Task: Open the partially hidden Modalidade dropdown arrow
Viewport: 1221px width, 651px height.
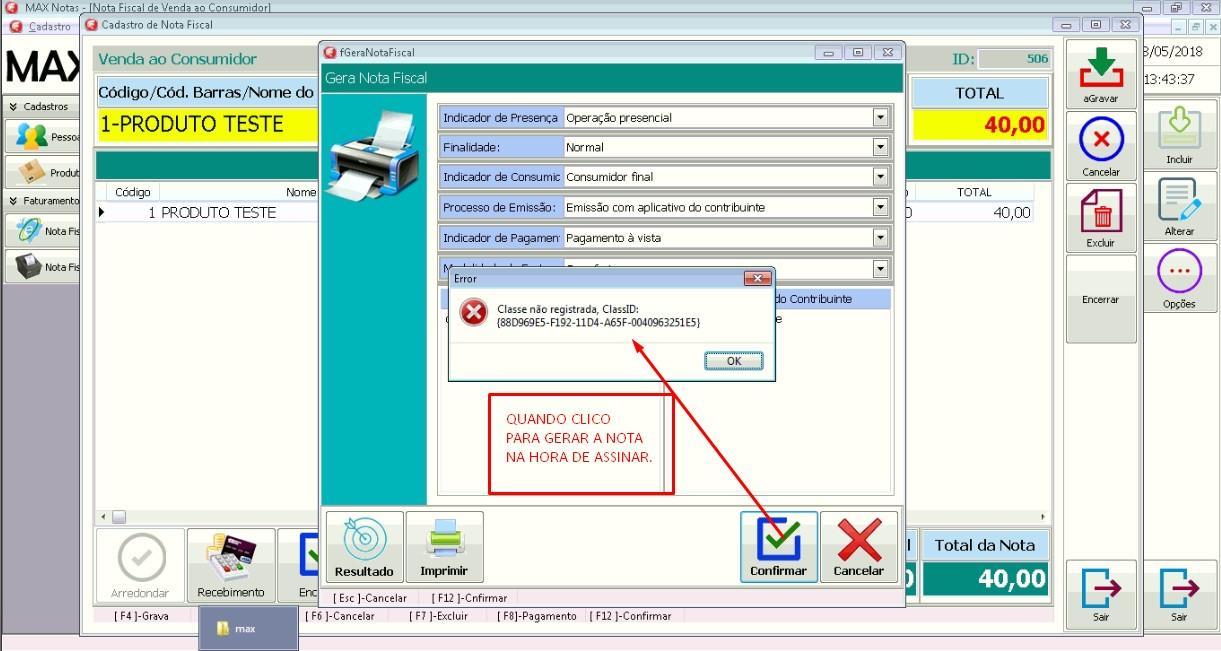Action: 880,268
